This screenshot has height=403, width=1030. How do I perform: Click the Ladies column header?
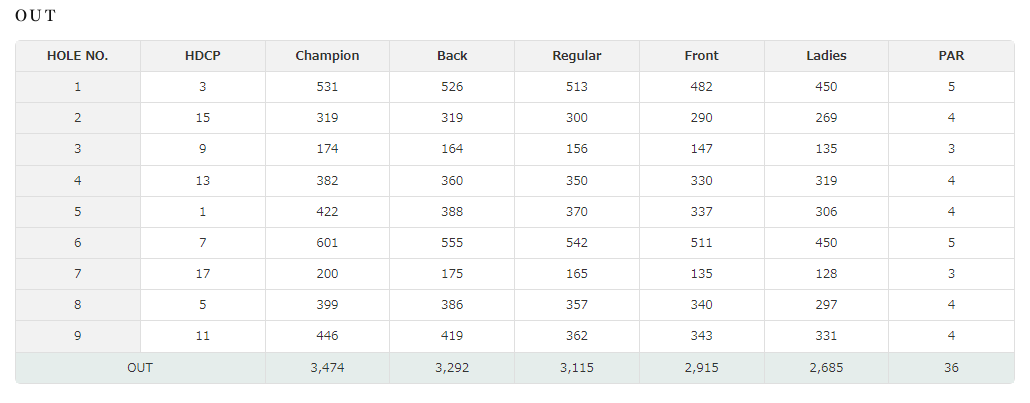click(826, 56)
